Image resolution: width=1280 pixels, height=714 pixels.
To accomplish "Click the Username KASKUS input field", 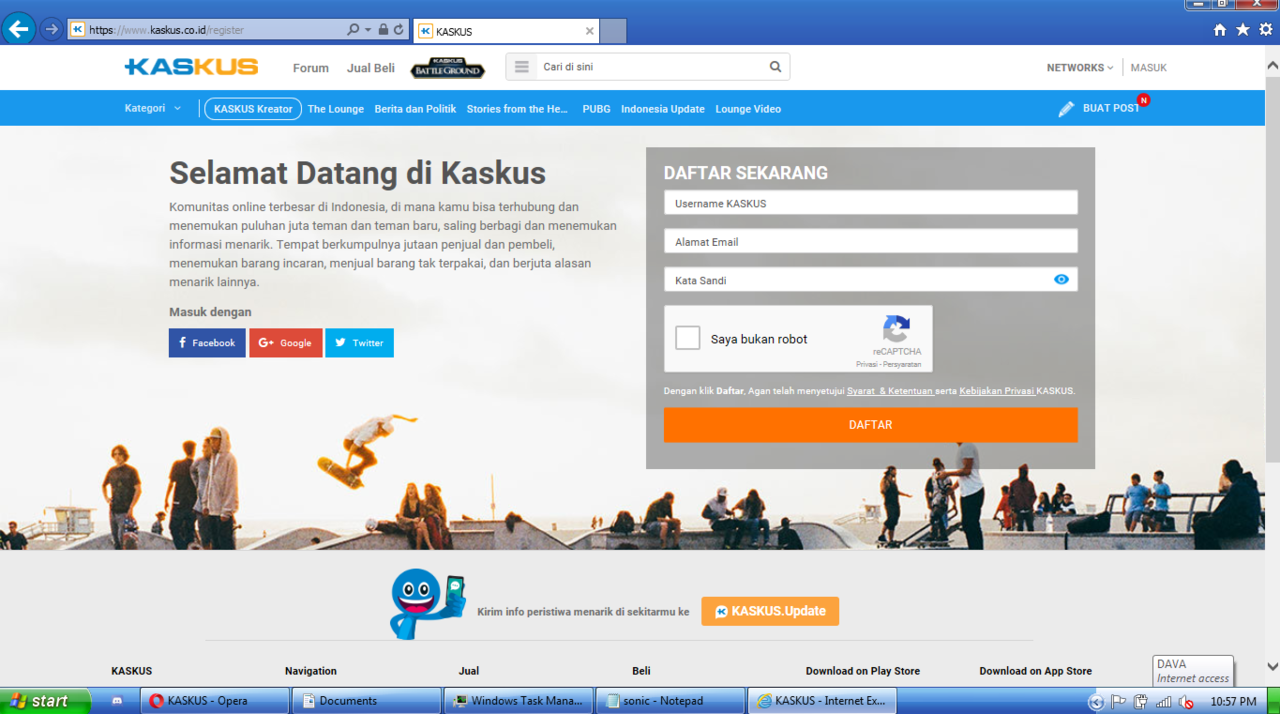I will tap(871, 203).
